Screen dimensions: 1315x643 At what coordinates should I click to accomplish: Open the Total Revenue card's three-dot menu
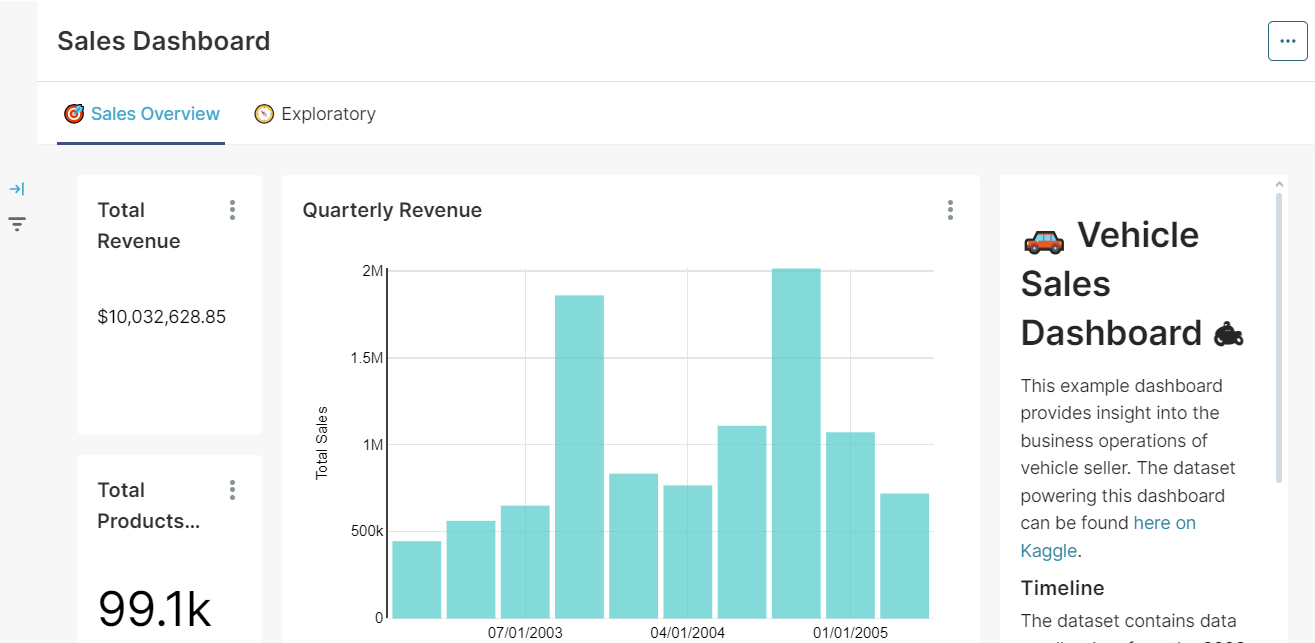(x=232, y=210)
